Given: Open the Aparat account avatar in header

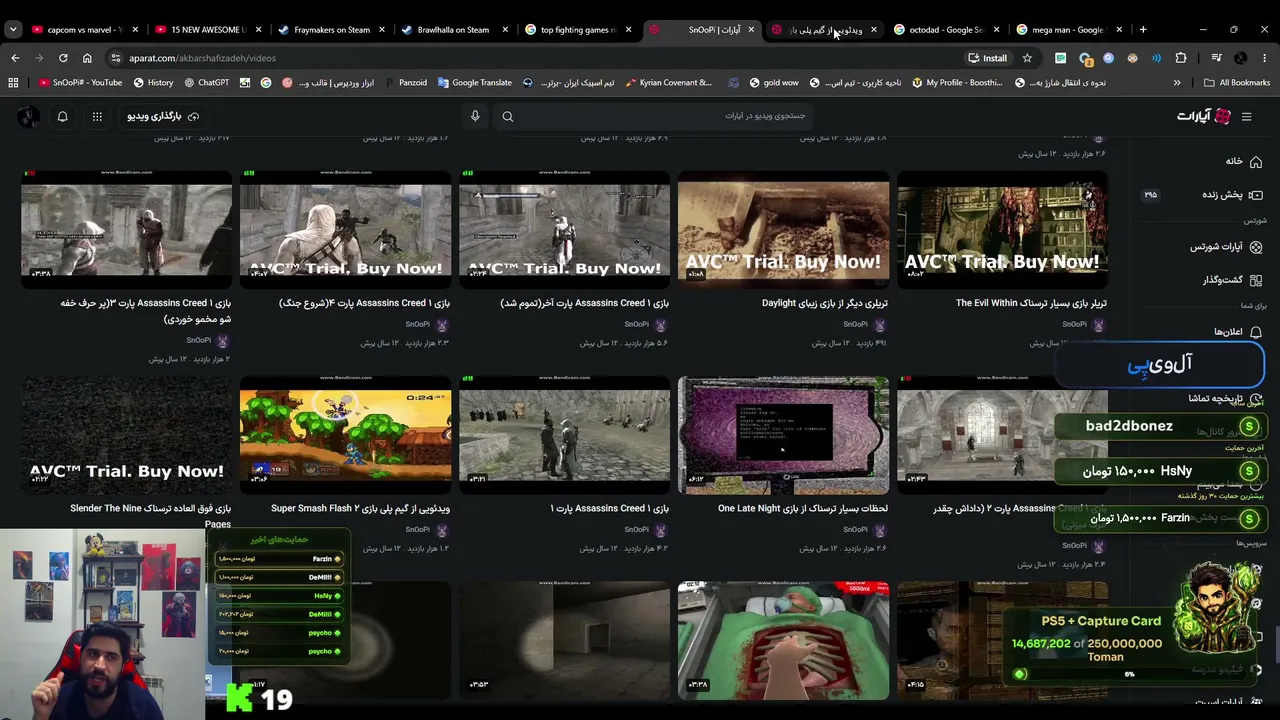Looking at the screenshot, I should pos(27,117).
